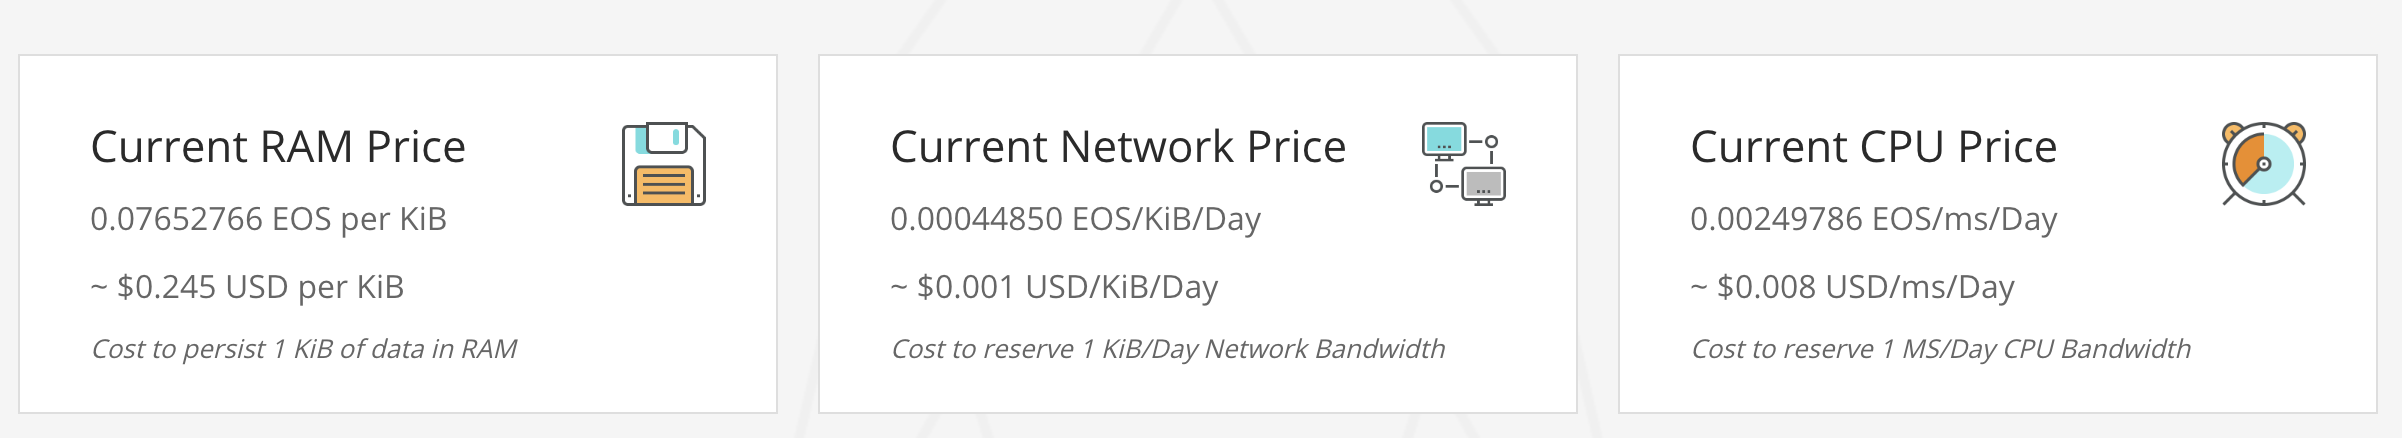Click the floppy disk RAM icon
This screenshot has width=2402, height=438.
point(664,165)
